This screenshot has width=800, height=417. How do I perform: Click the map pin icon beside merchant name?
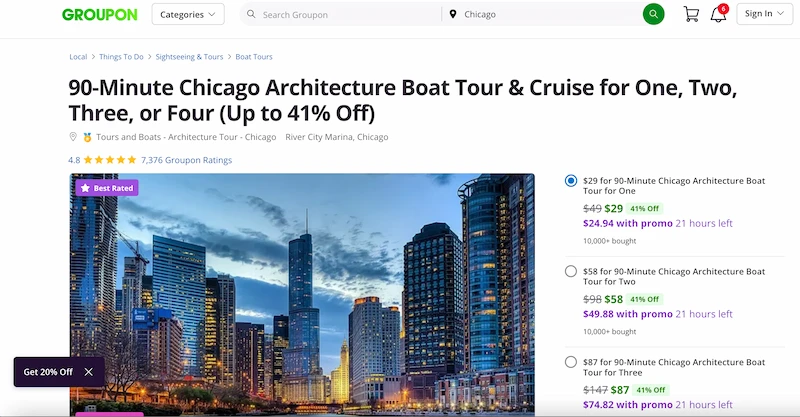73,137
